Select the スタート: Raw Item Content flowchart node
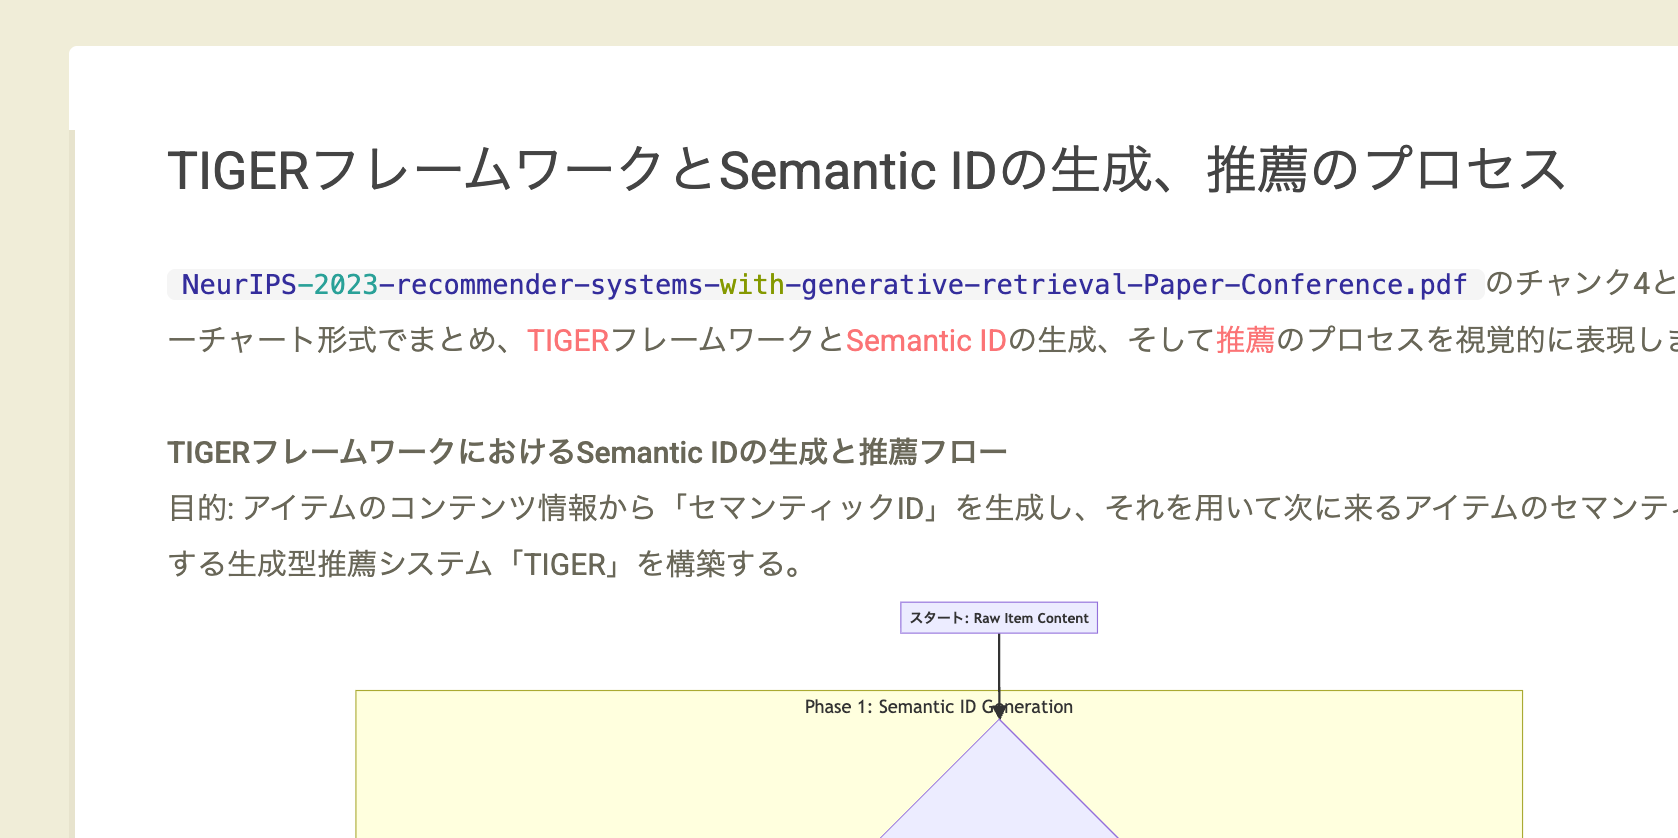The image size is (1678, 838). (x=999, y=618)
